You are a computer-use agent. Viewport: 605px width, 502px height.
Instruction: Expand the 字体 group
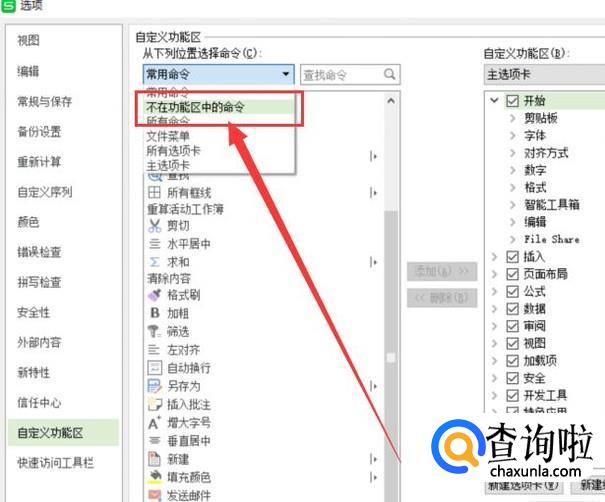[513, 135]
